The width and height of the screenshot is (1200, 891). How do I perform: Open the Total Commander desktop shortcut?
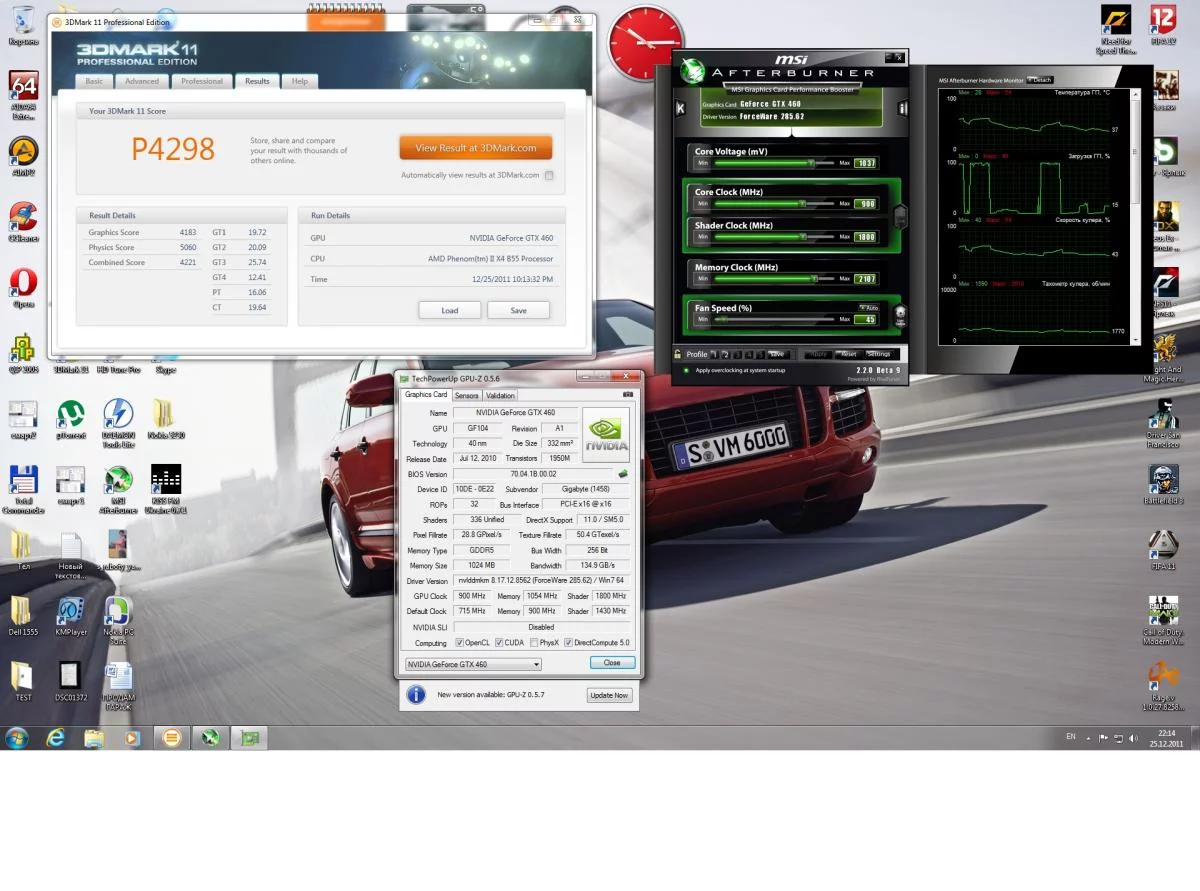(x=23, y=489)
